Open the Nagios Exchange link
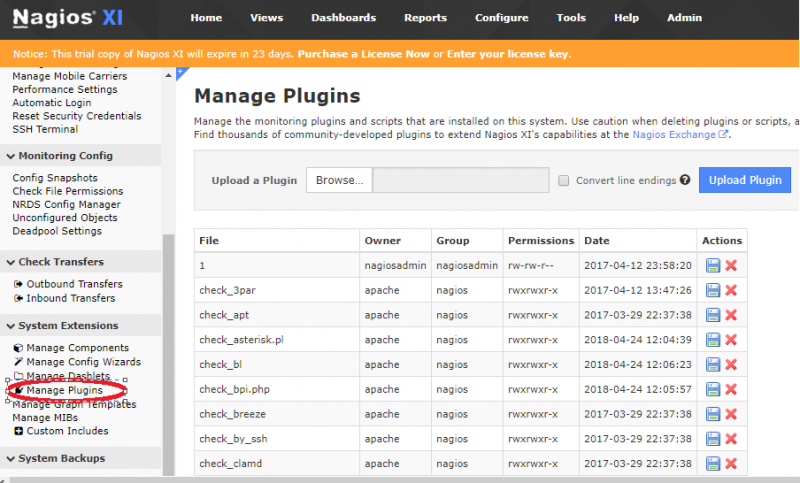This screenshot has height=483, width=800. click(x=680, y=135)
